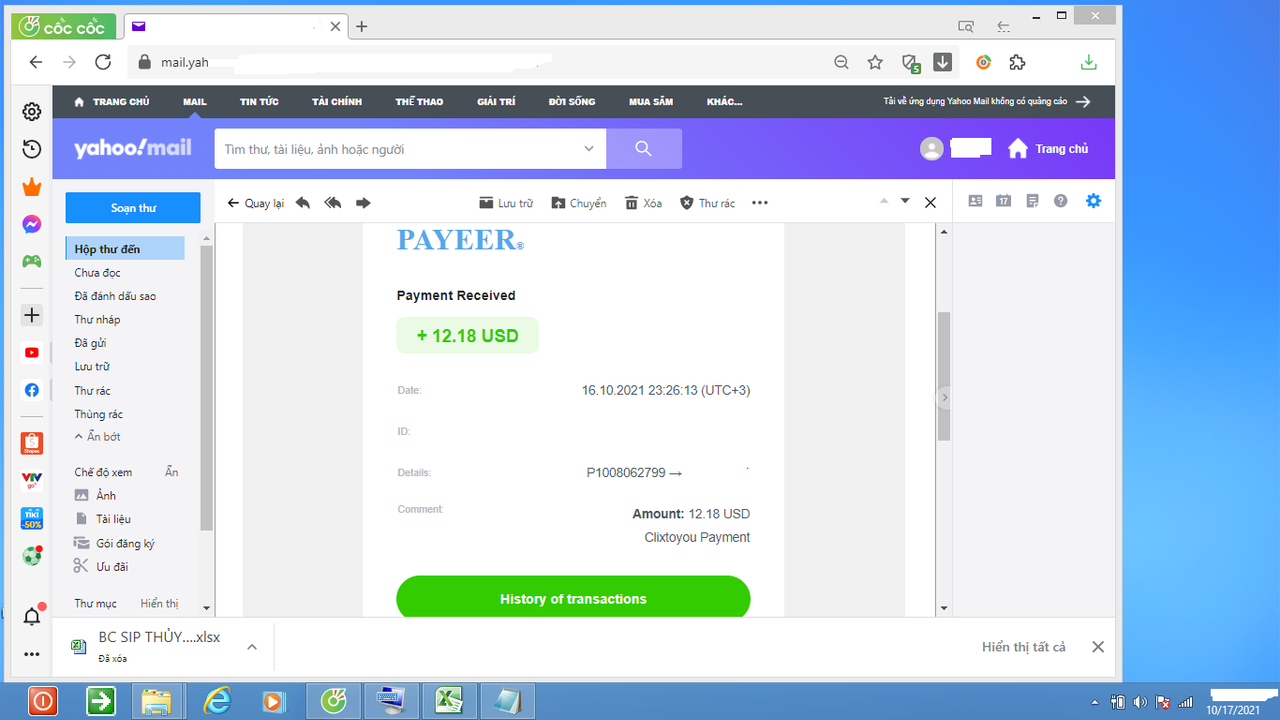
Task: Open Đã đánh dấu sao folder
Action: pyautogui.click(x=115, y=296)
